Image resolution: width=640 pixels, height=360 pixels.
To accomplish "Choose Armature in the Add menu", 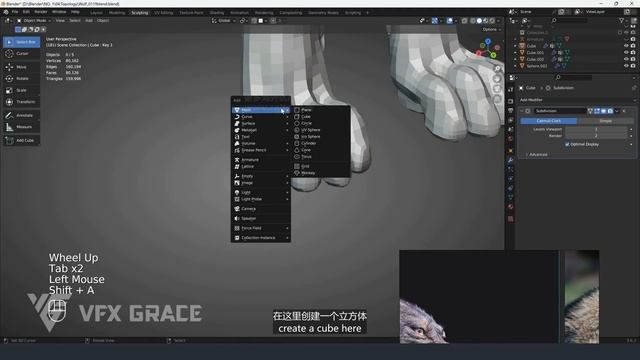I will click(x=261, y=160).
